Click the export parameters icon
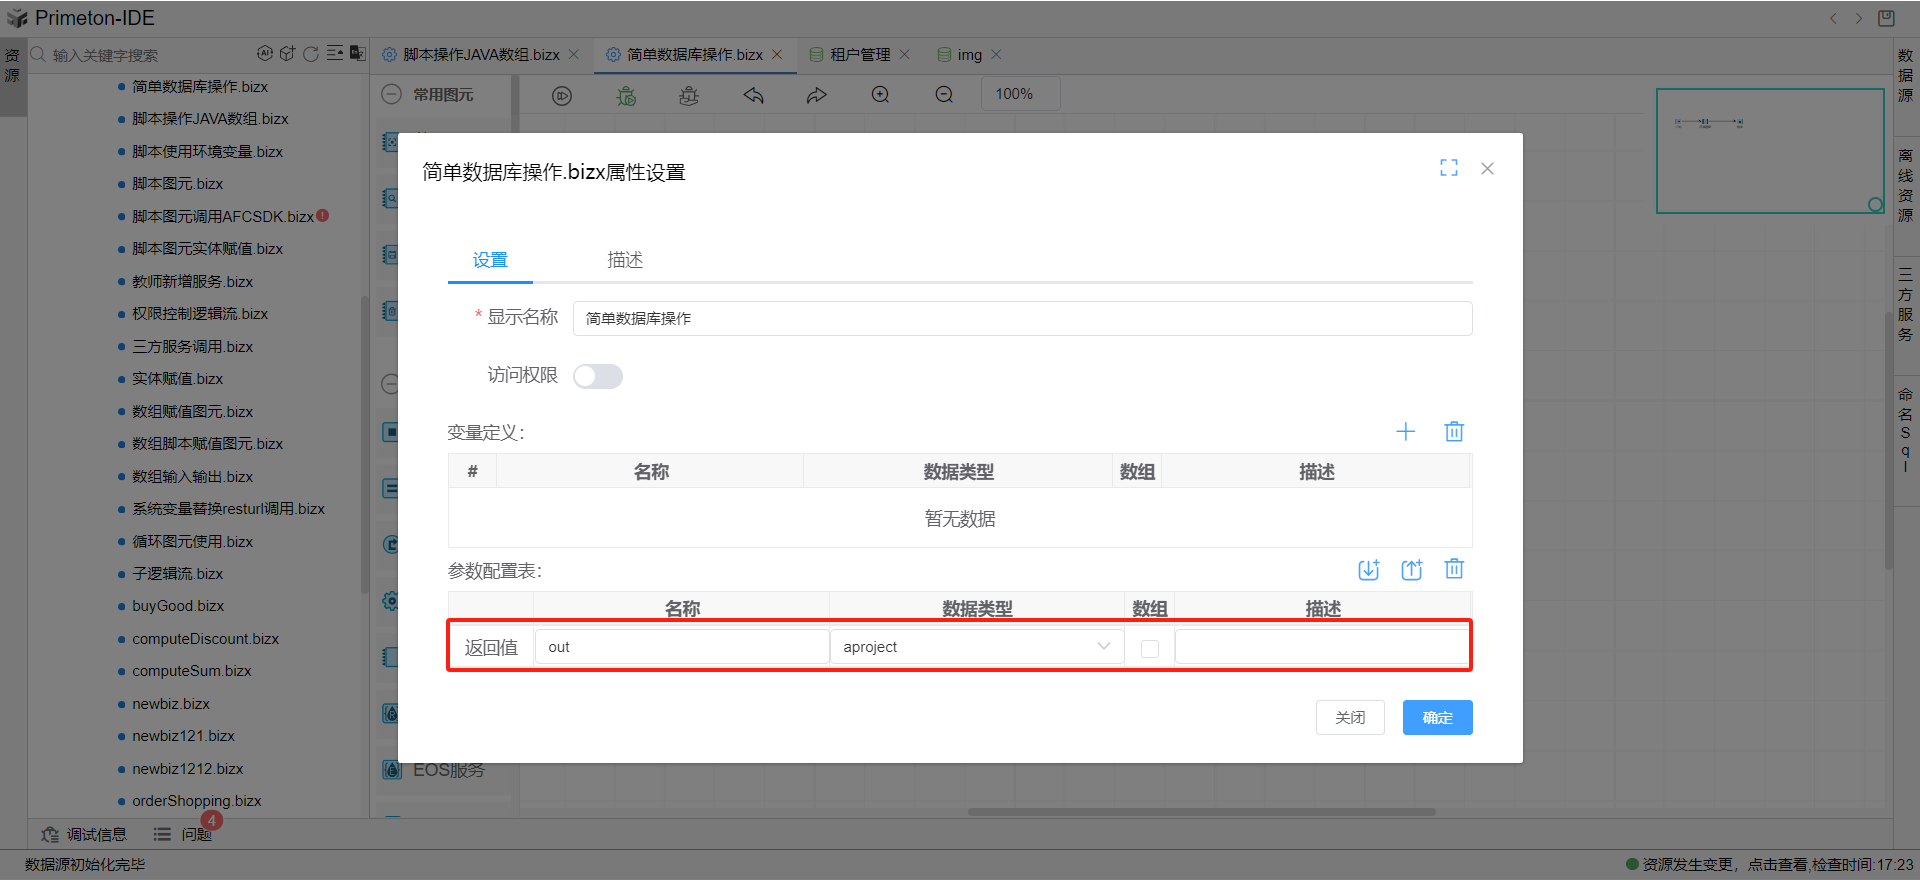Screen dimensions: 1920x880 click(x=1411, y=570)
